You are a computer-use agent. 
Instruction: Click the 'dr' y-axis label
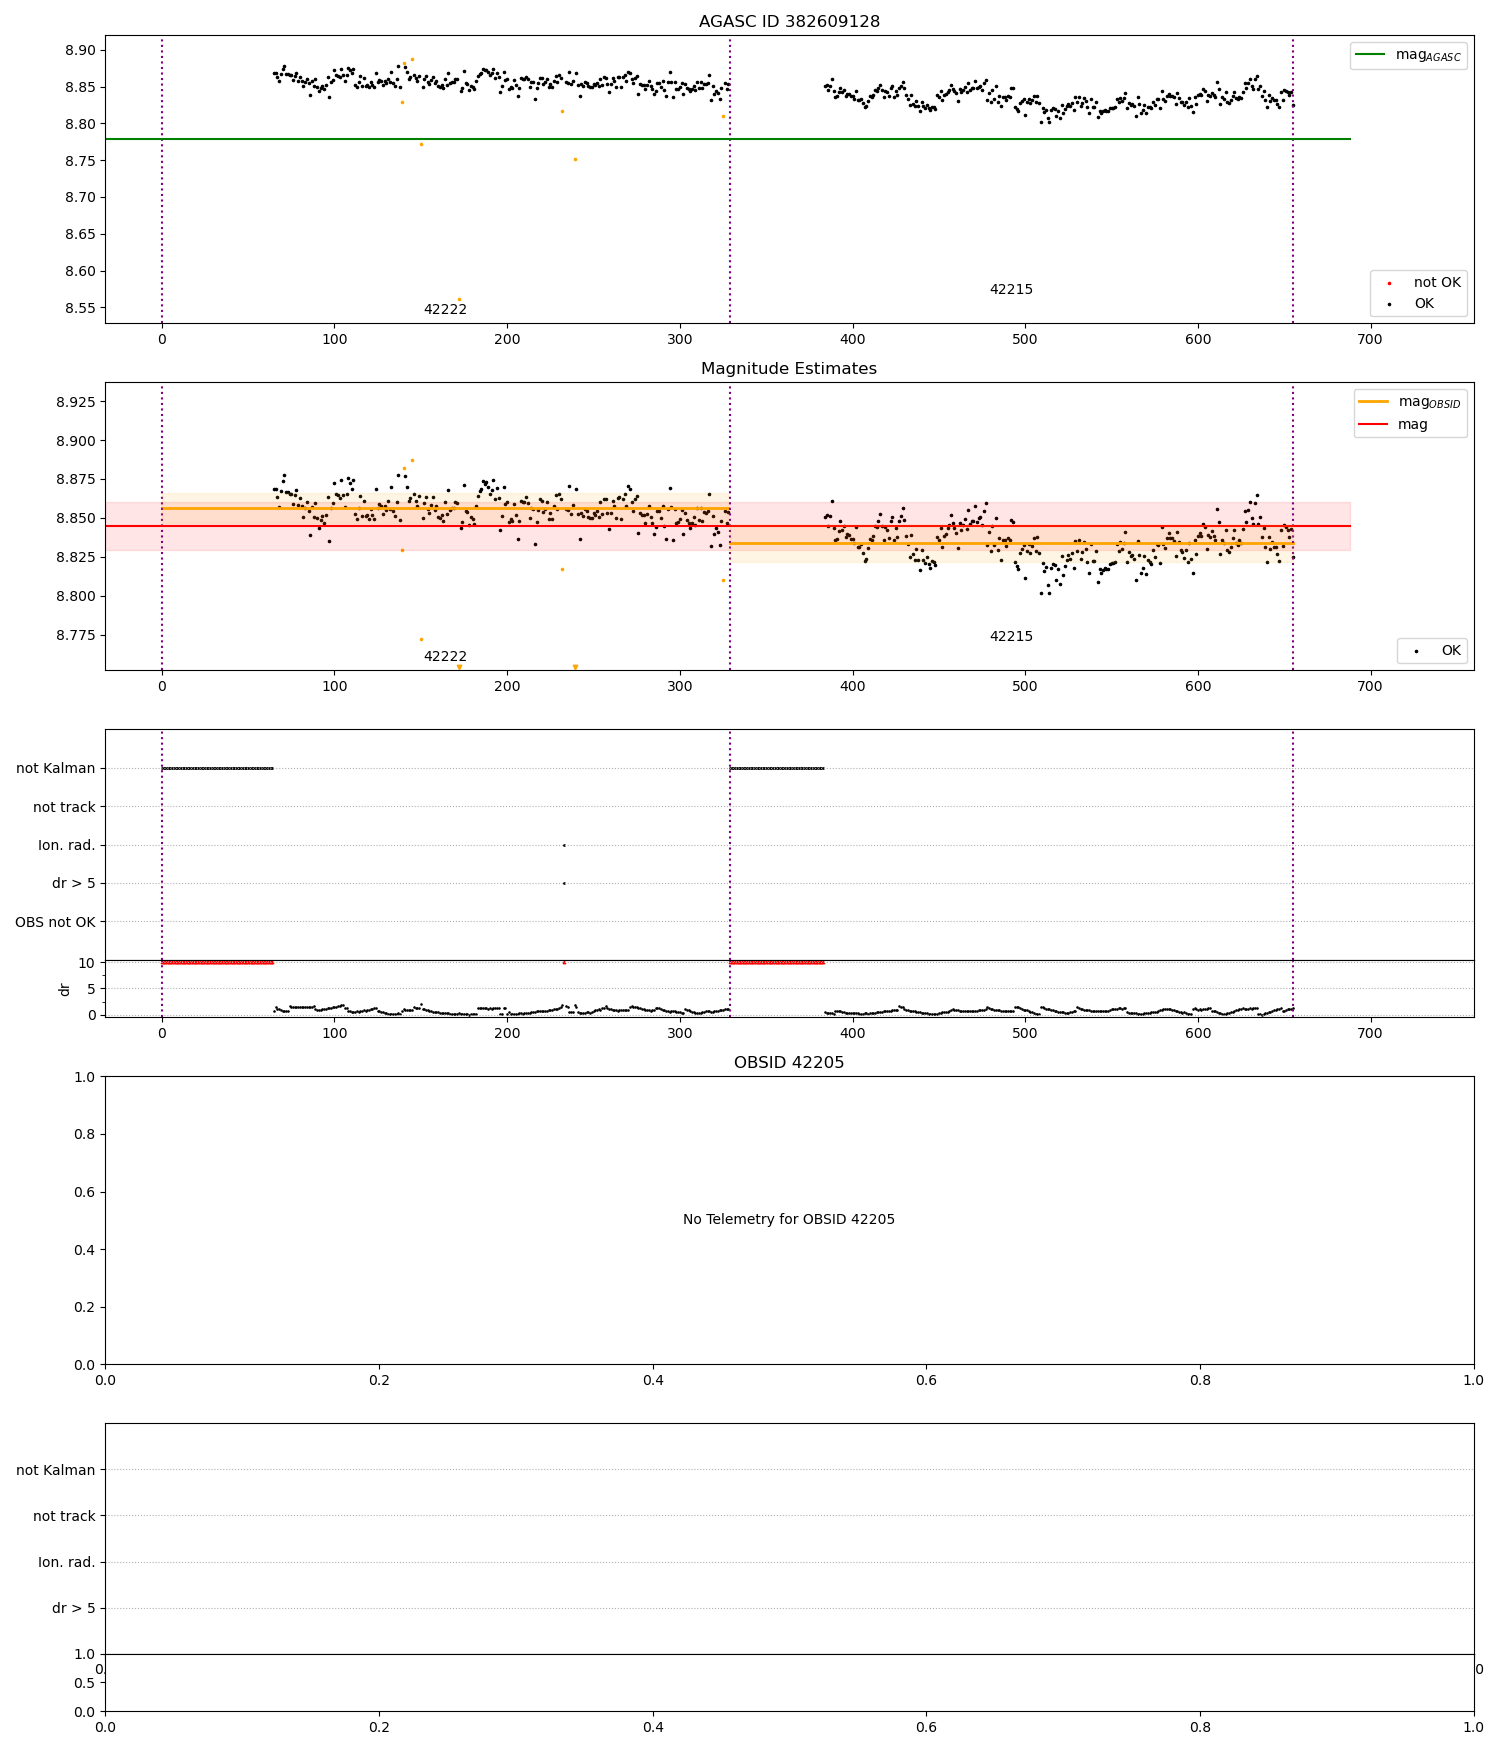click(65, 989)
